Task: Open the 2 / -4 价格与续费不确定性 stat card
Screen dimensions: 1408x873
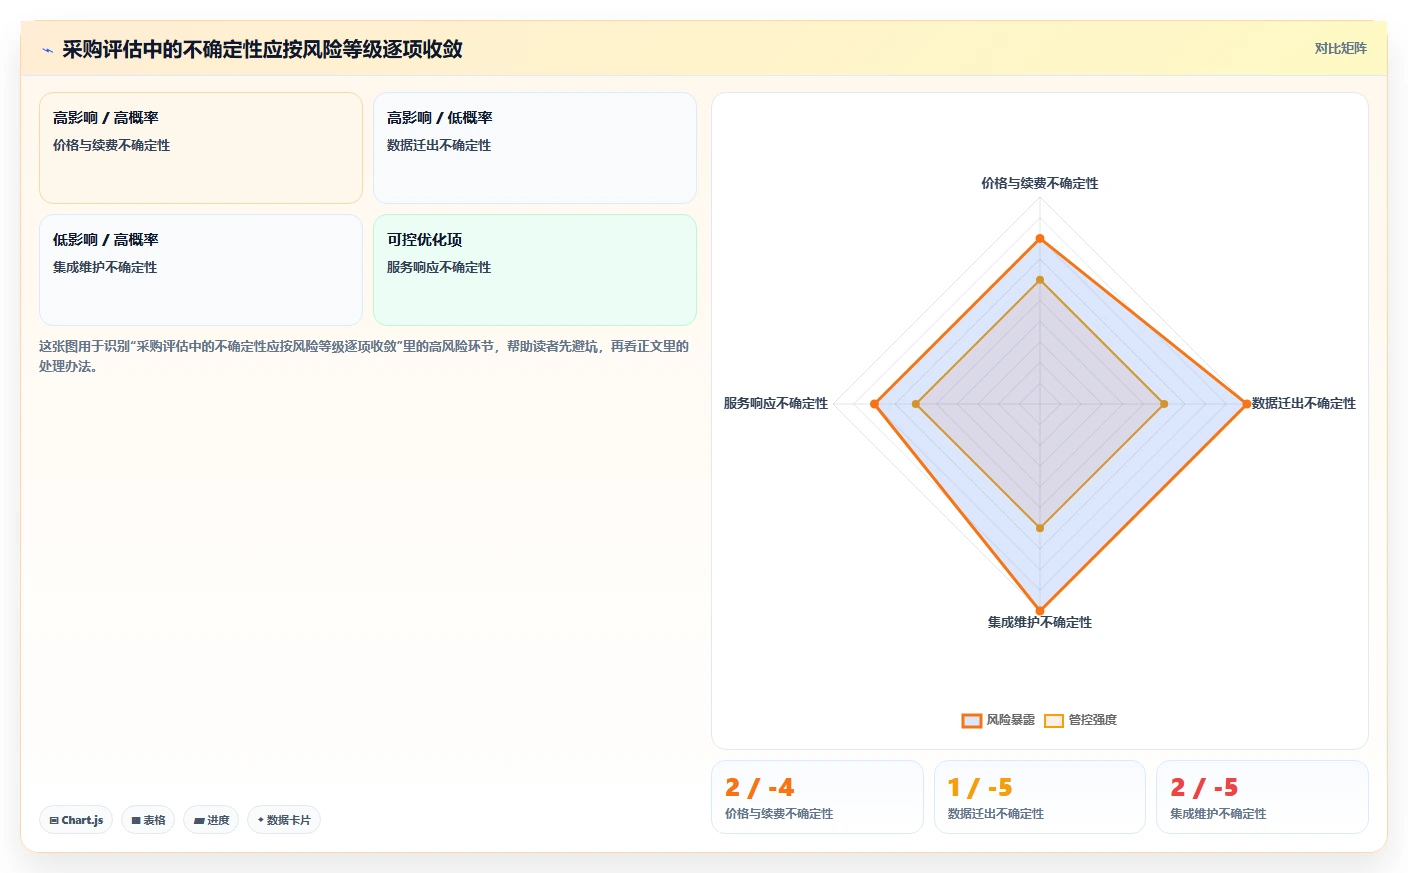Action: pos(817,797)
